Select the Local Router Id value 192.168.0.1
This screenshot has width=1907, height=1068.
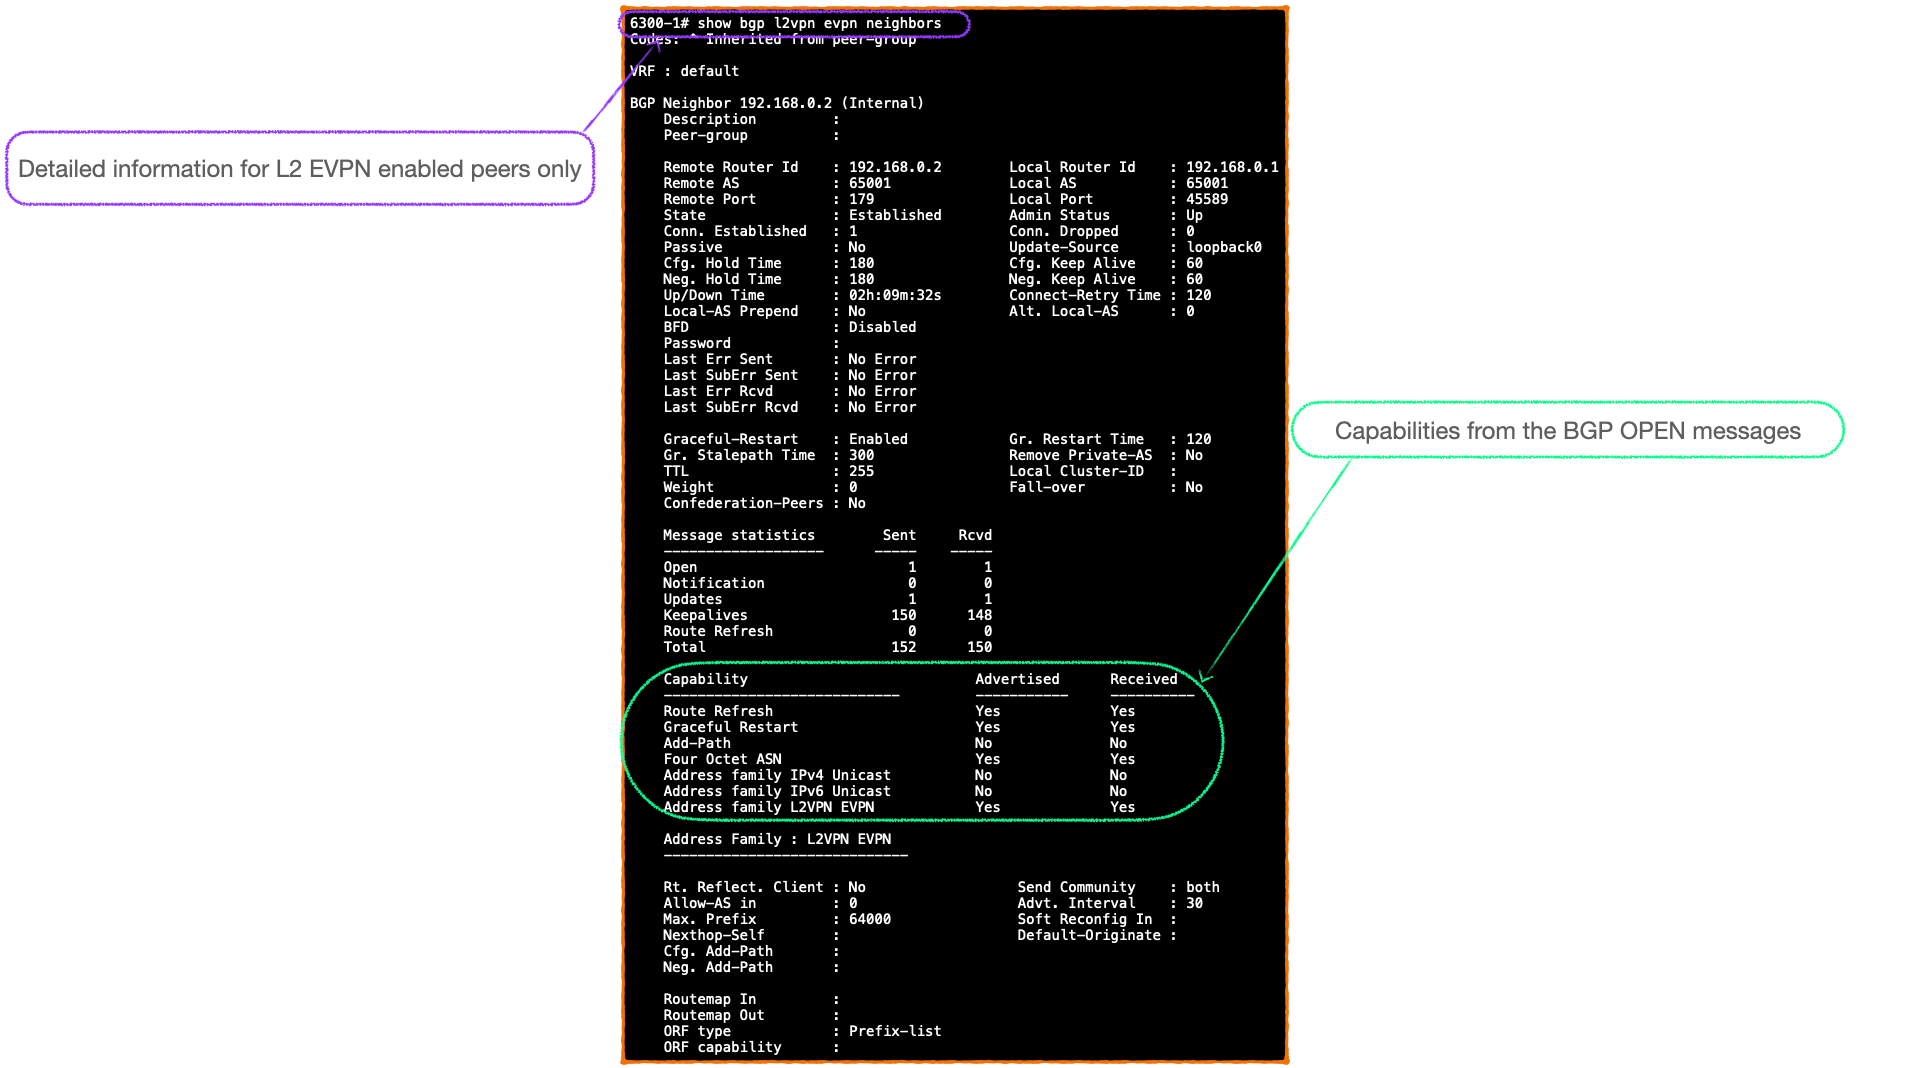click(1232, 167)
